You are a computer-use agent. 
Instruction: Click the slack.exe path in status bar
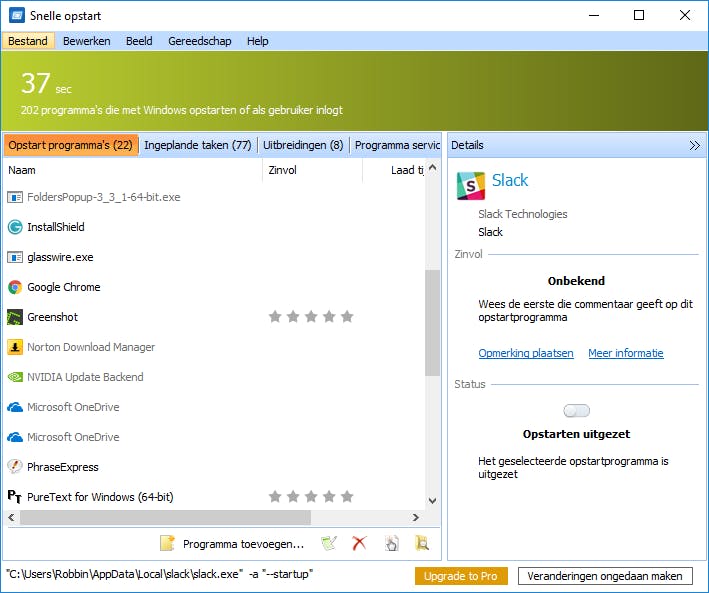pos(159,574)
